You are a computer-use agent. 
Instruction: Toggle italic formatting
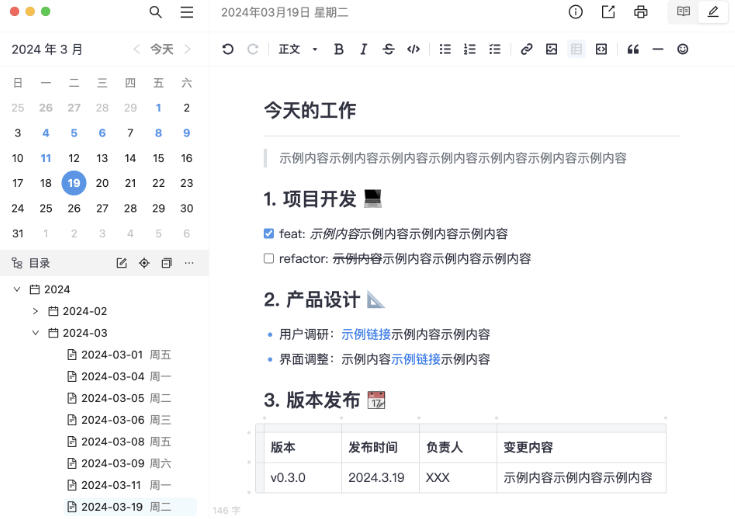click(363, 49)
